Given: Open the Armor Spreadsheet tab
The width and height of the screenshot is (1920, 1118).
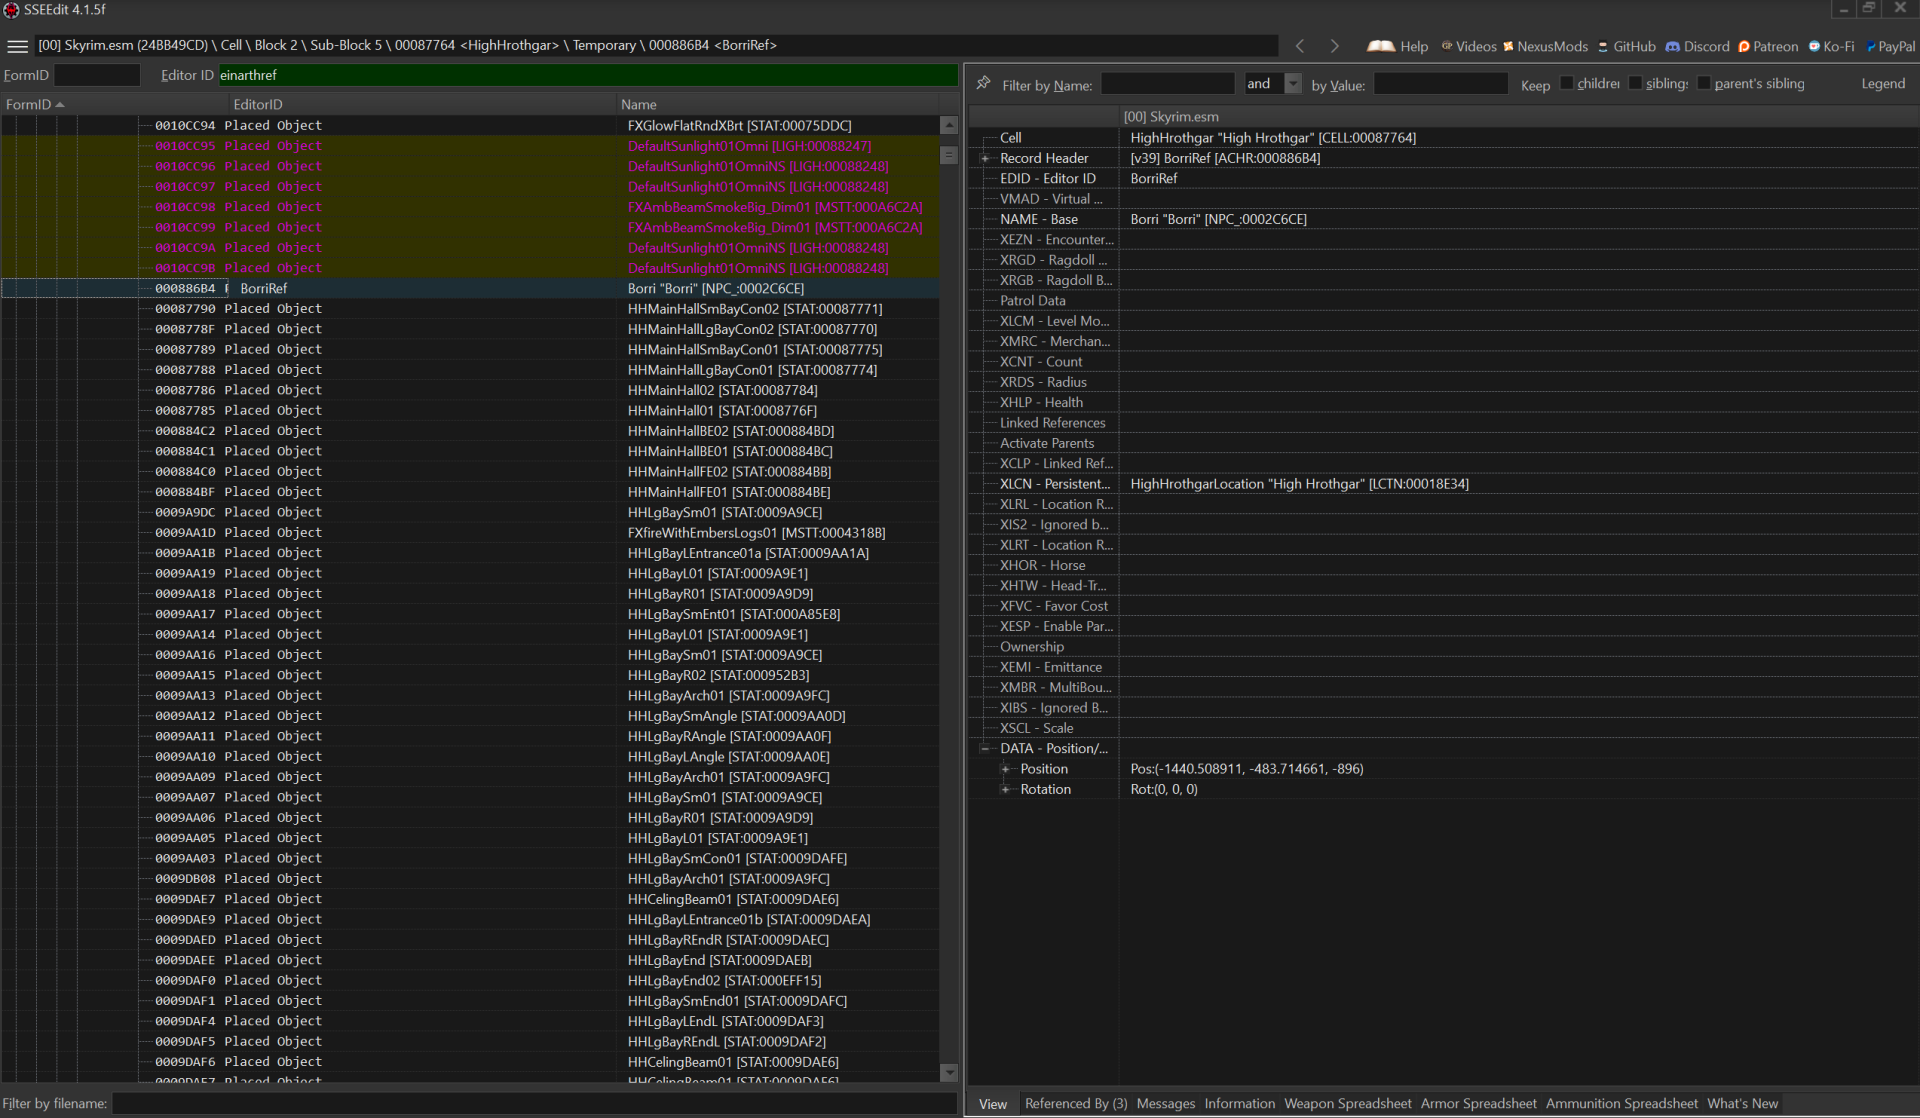Looking at the screenshot, I should (x=1478, y=1104).
